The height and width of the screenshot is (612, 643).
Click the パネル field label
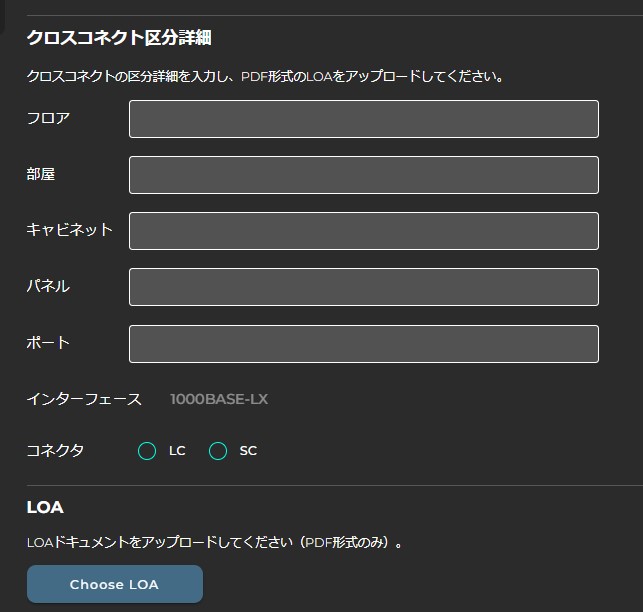pyautogui.click(x=48, y=287)
